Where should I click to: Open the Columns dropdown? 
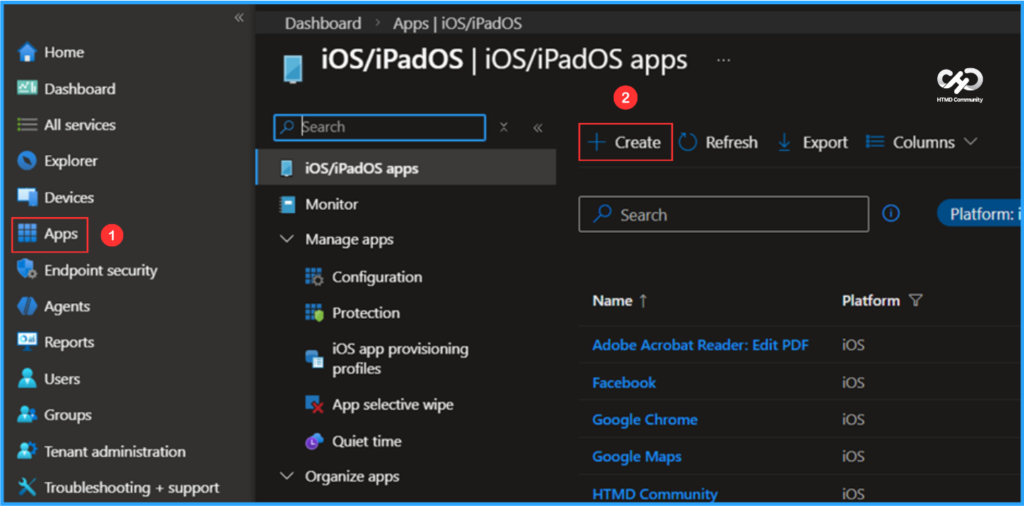[x=921, y=142]
